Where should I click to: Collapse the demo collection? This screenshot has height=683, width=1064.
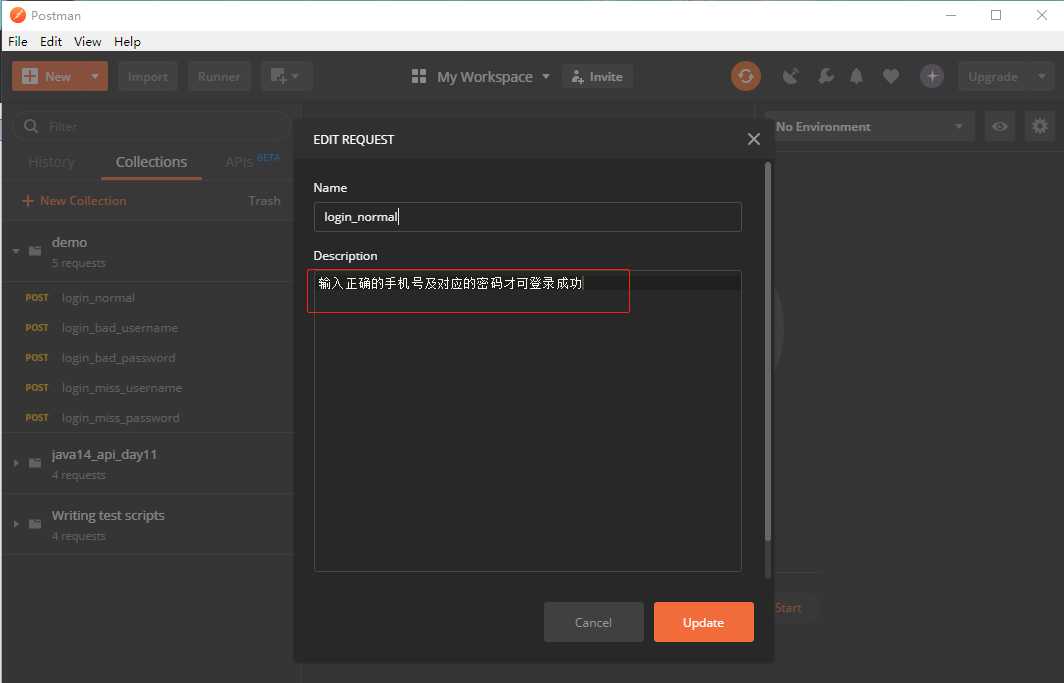(x=16, y=251)
